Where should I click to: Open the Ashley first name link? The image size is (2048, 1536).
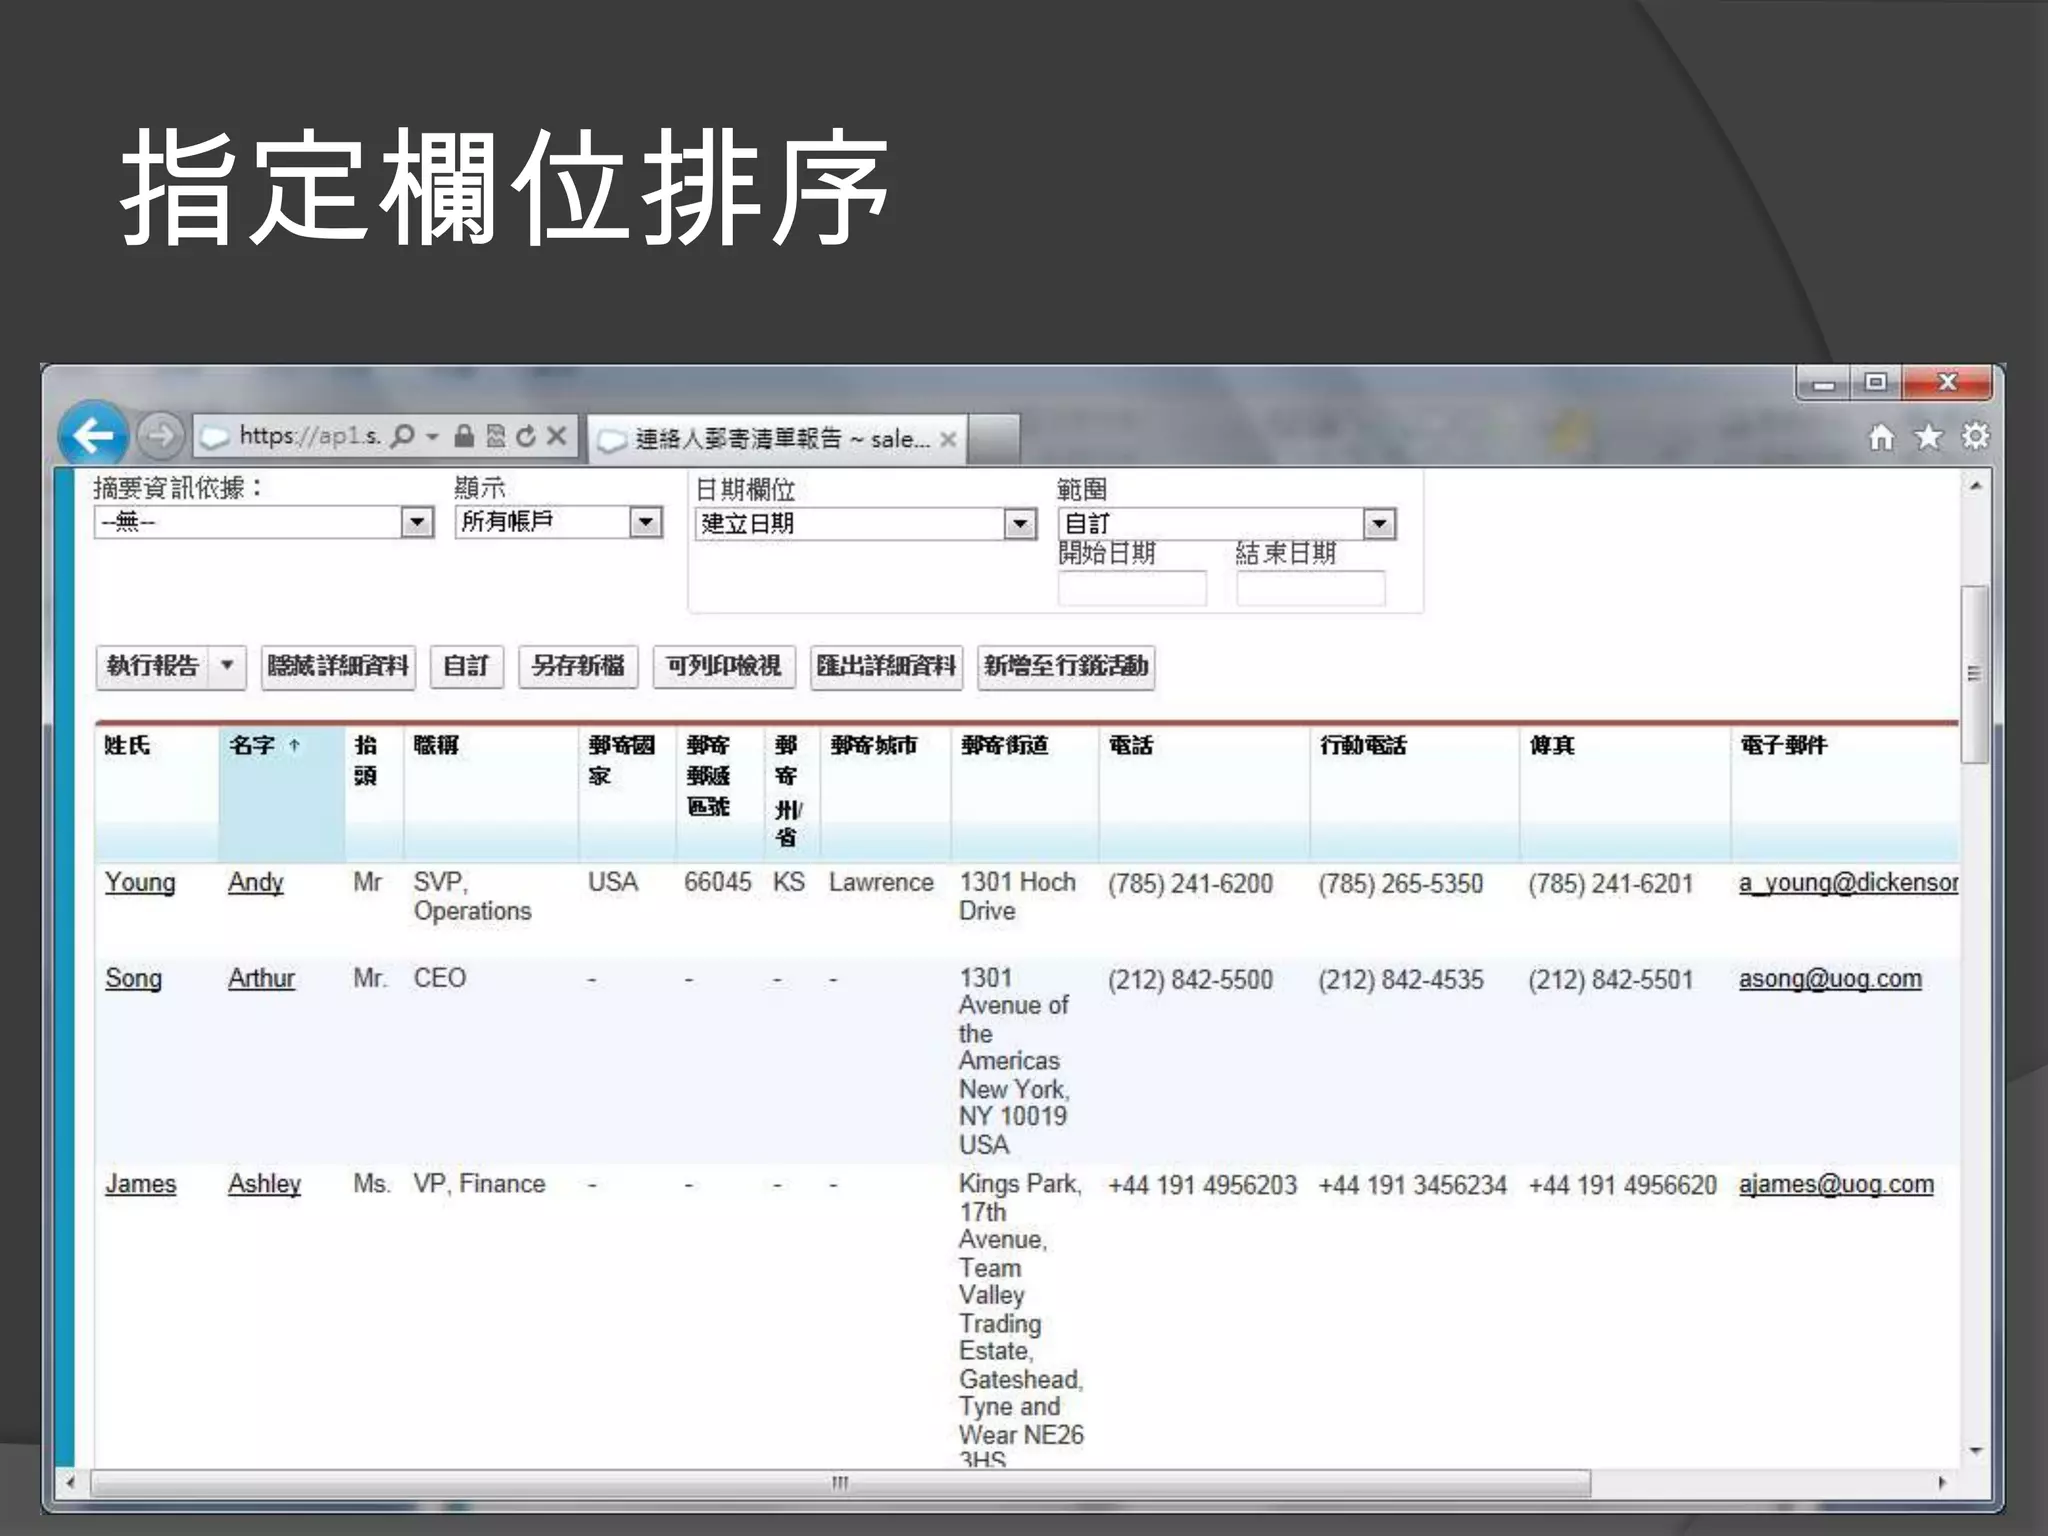point(264,1185)
